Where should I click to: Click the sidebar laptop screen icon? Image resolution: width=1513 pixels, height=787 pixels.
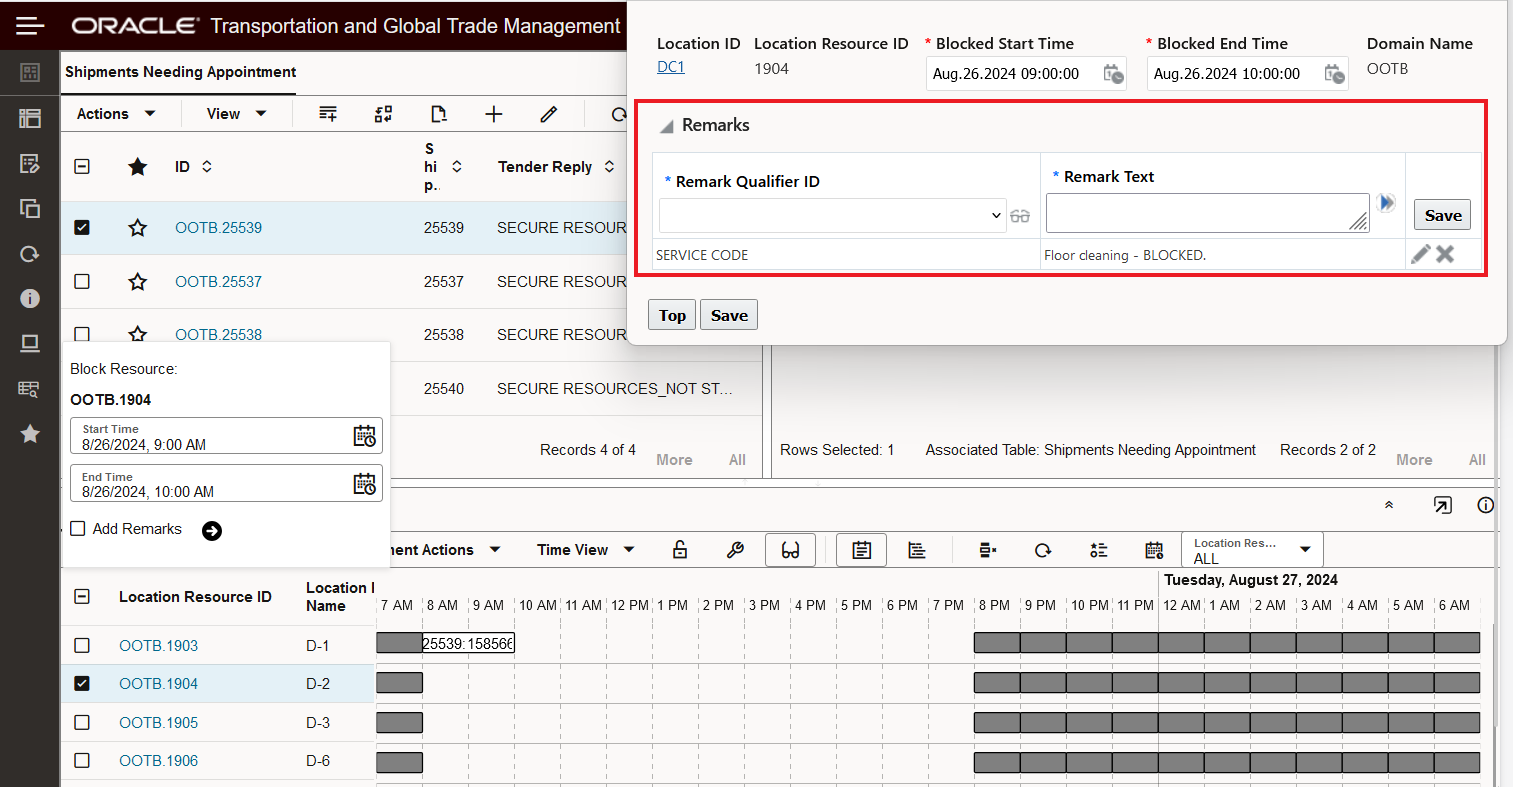30,344
